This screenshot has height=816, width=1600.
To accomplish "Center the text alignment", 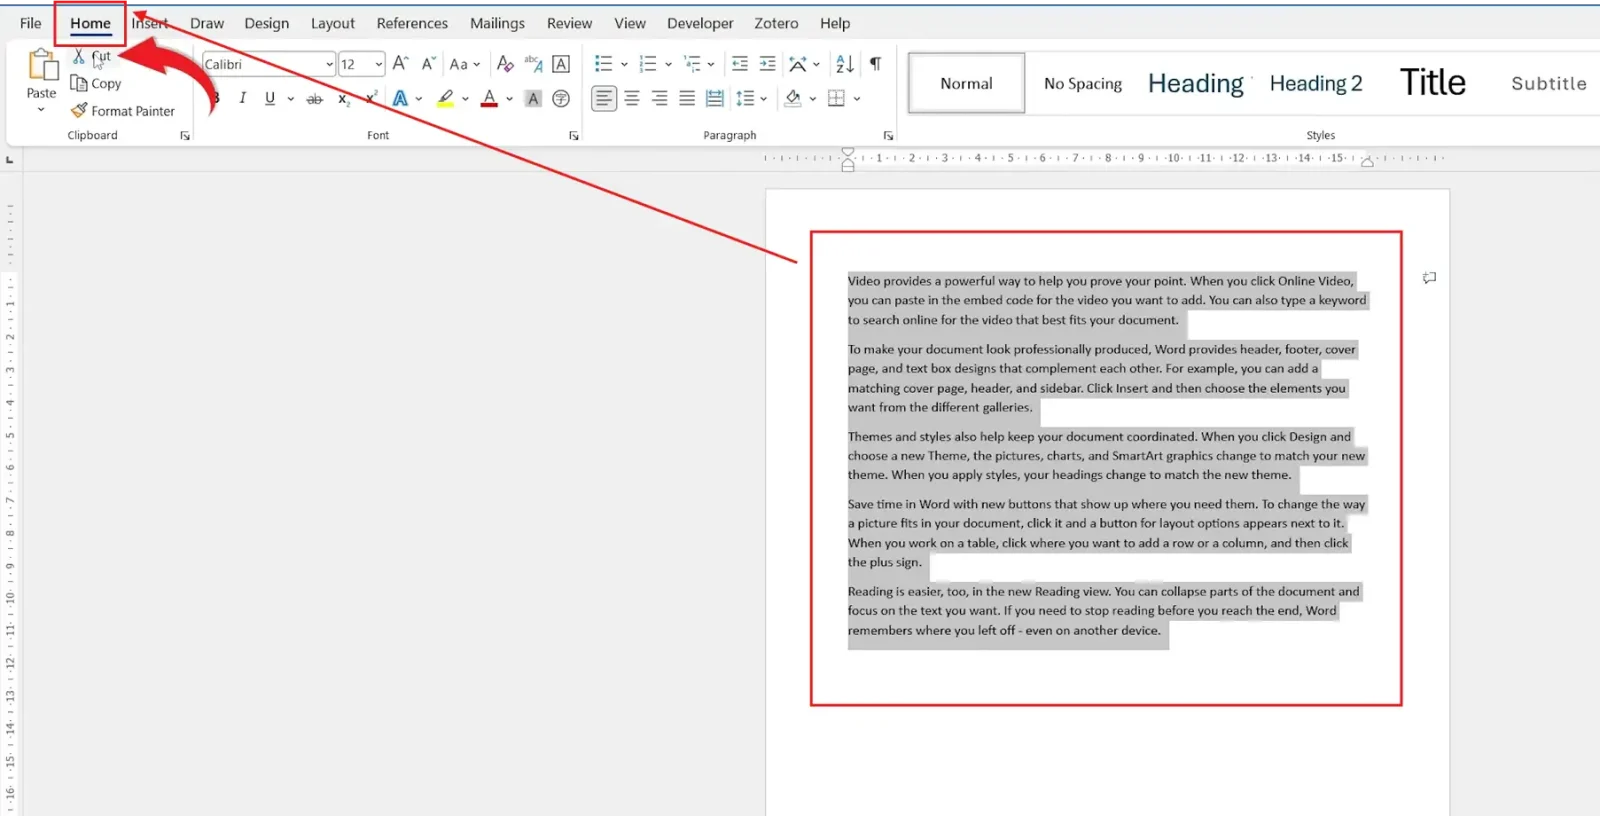I will tap(632, 98).
